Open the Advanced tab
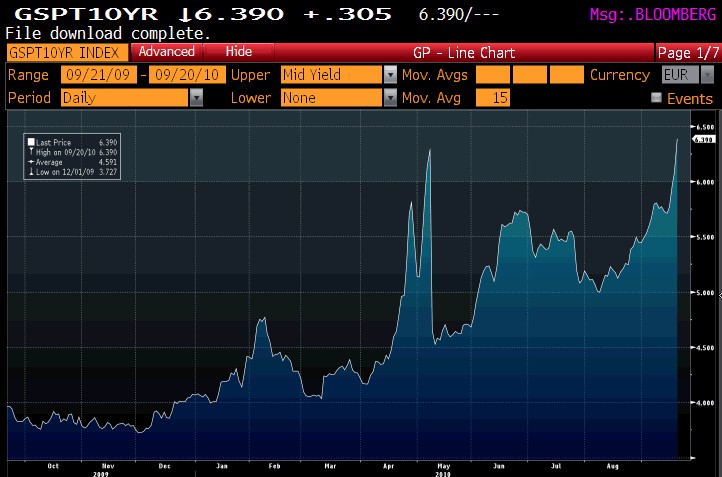722x477 pixels. (x=166, y=52)
